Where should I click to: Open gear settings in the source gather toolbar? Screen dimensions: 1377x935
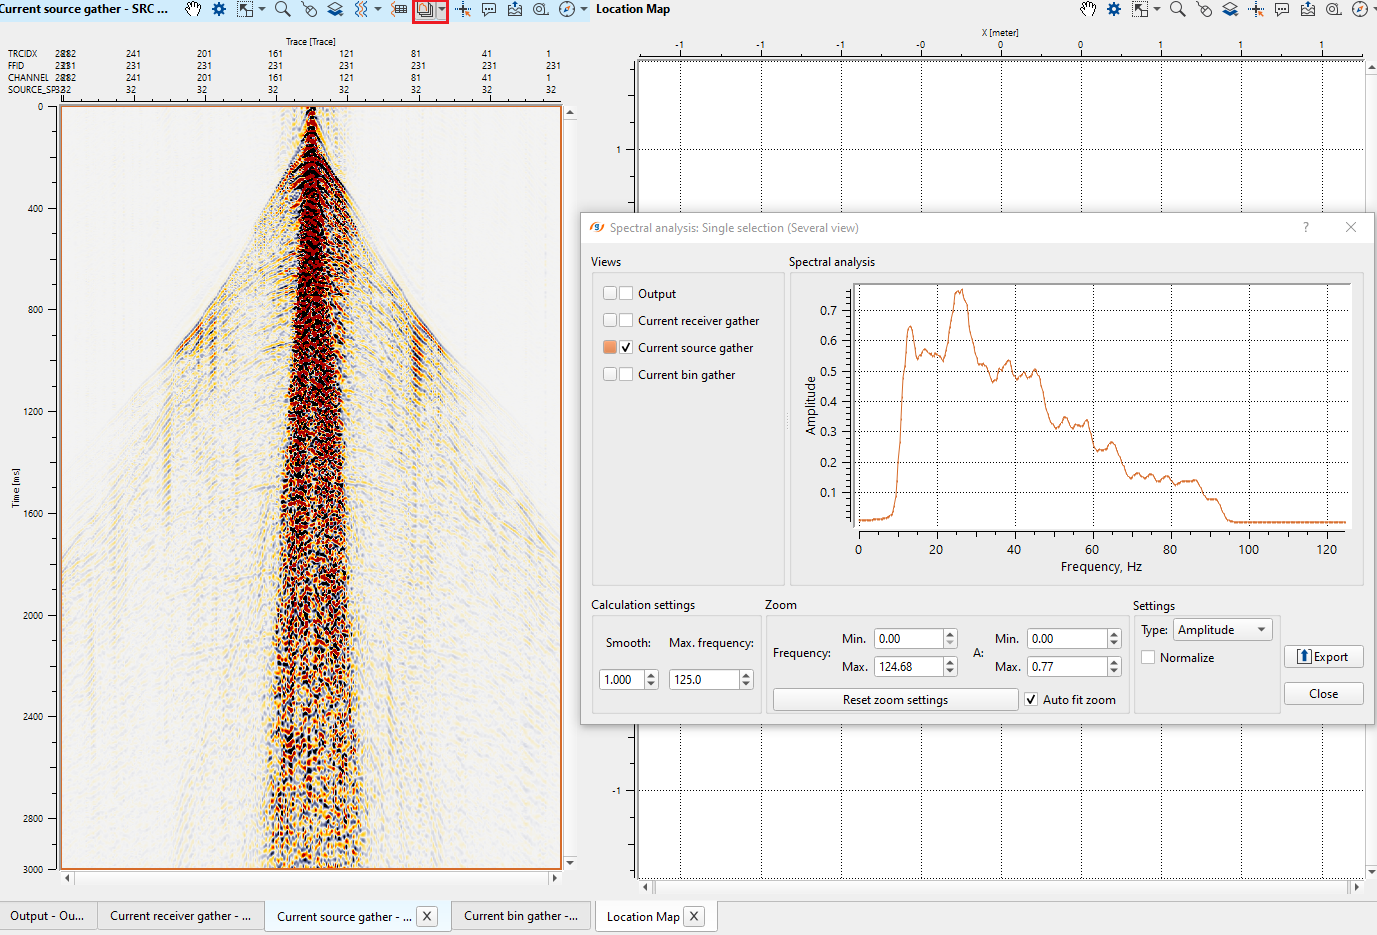[219, 9]
